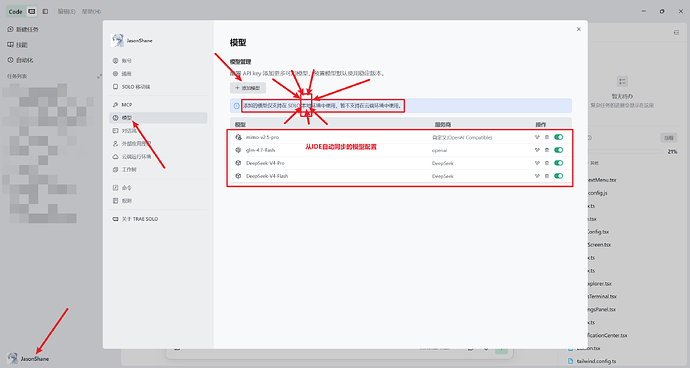This screenshot has width=690, height=368.
Task: Click the JasonShane avatar in settings sidebar
Action: pos(117,40)
